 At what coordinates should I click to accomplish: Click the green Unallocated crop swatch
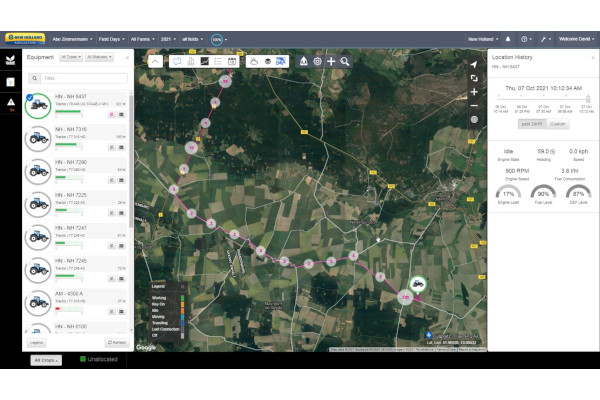click(x=83, y=359)
